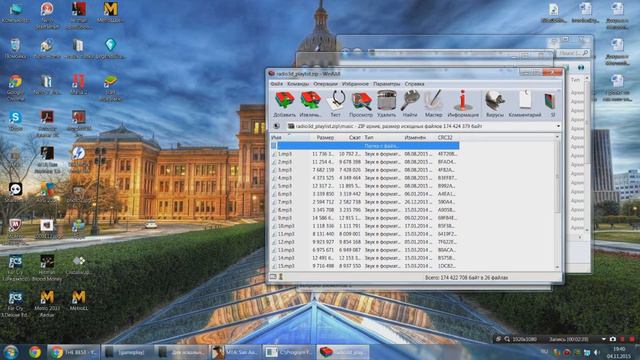This screenshot has width=640, height=360.
Task: Click the Тип column in background Explorer window
Action: pos(576,80)
